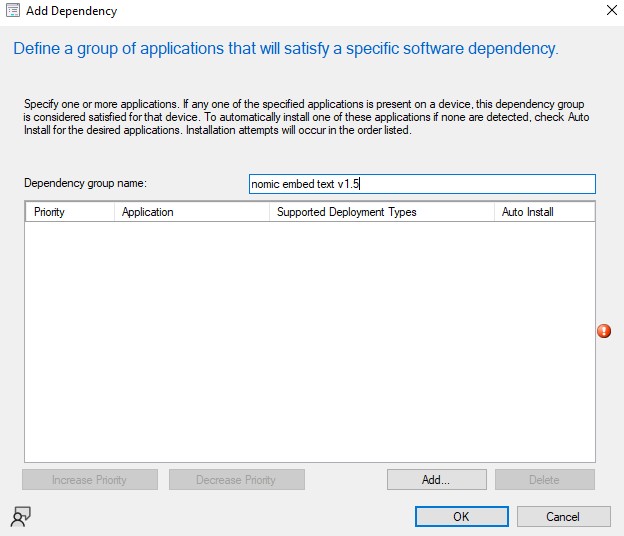Confirm the dialog with OK
The width and height of the screenshot is (624, 536).
point(460,517)
